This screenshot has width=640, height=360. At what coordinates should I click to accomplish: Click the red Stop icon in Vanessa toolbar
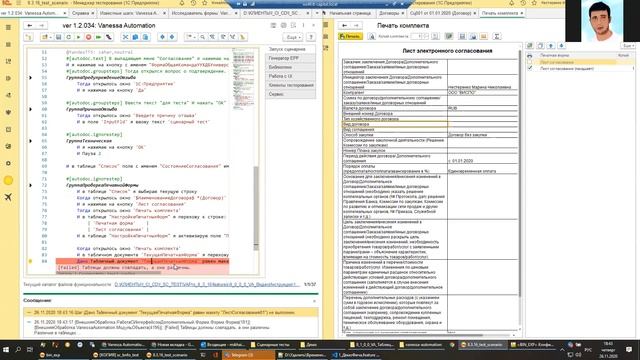(89, 37)
